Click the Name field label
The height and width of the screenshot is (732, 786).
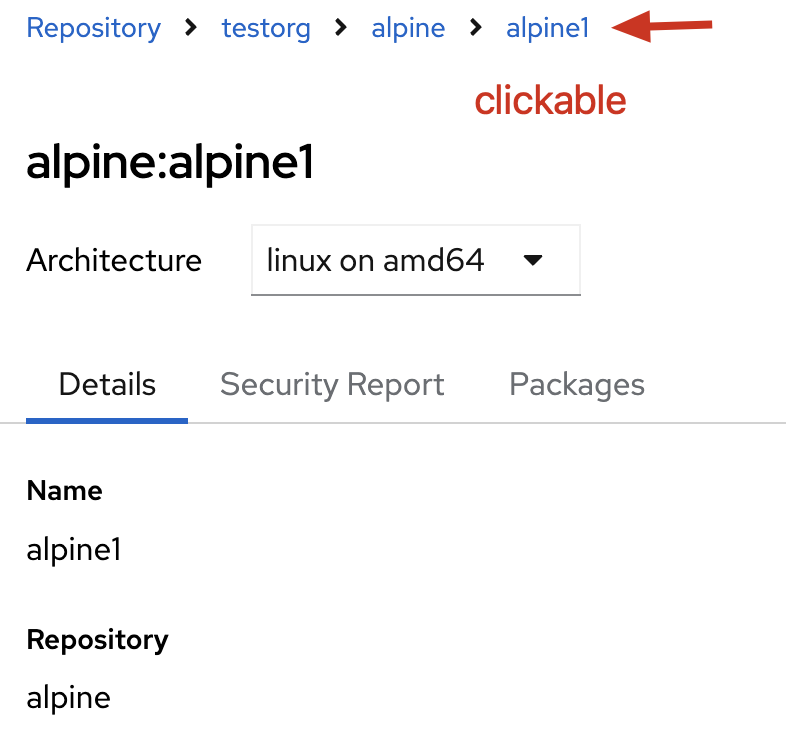point(65,491)
